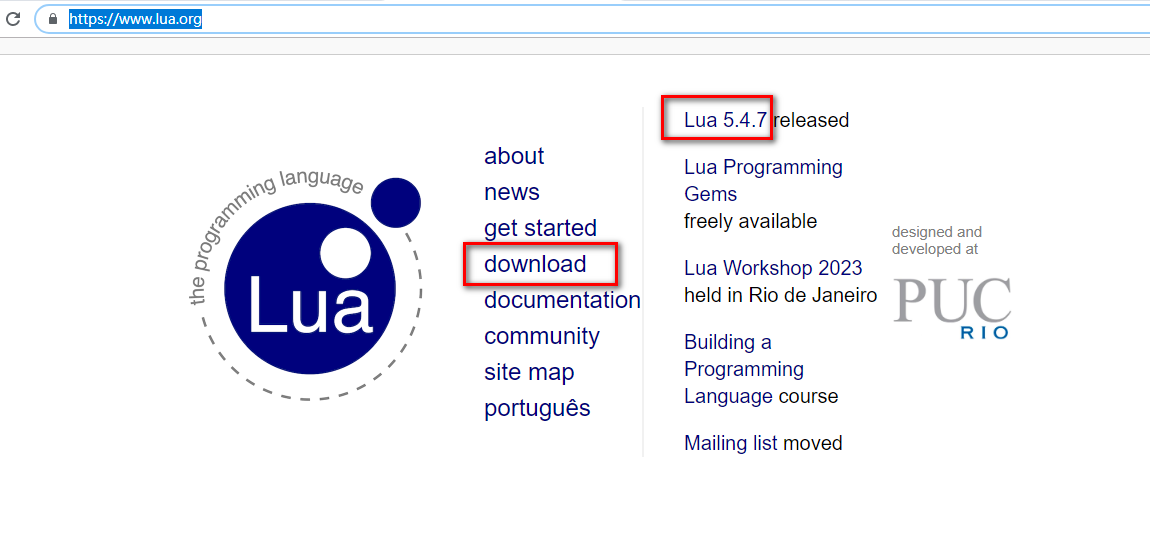Viewport: 1150px width, 543px height.
Task: Open the Mailing list link
Action: [730, 443]
